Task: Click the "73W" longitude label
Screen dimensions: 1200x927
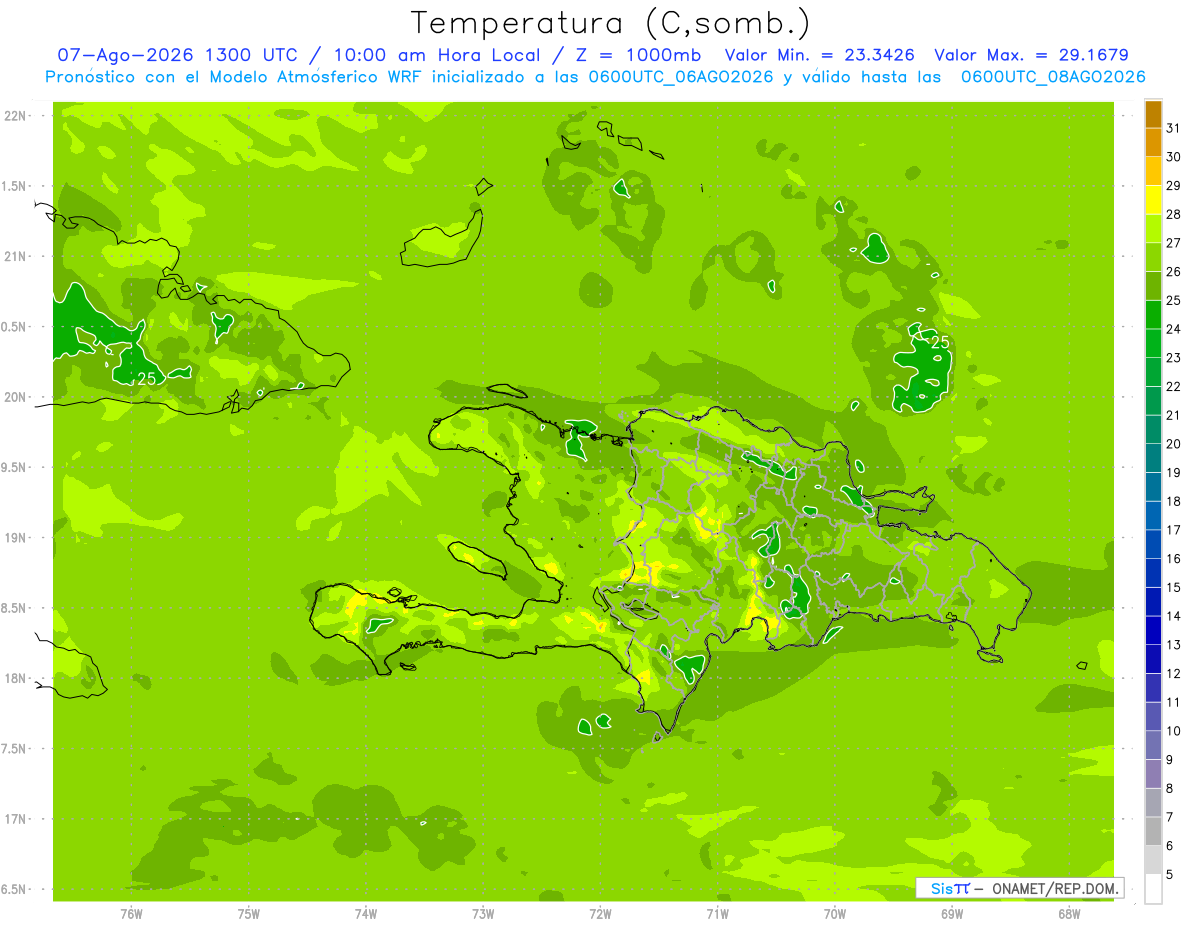Action: tap(483, 914)
